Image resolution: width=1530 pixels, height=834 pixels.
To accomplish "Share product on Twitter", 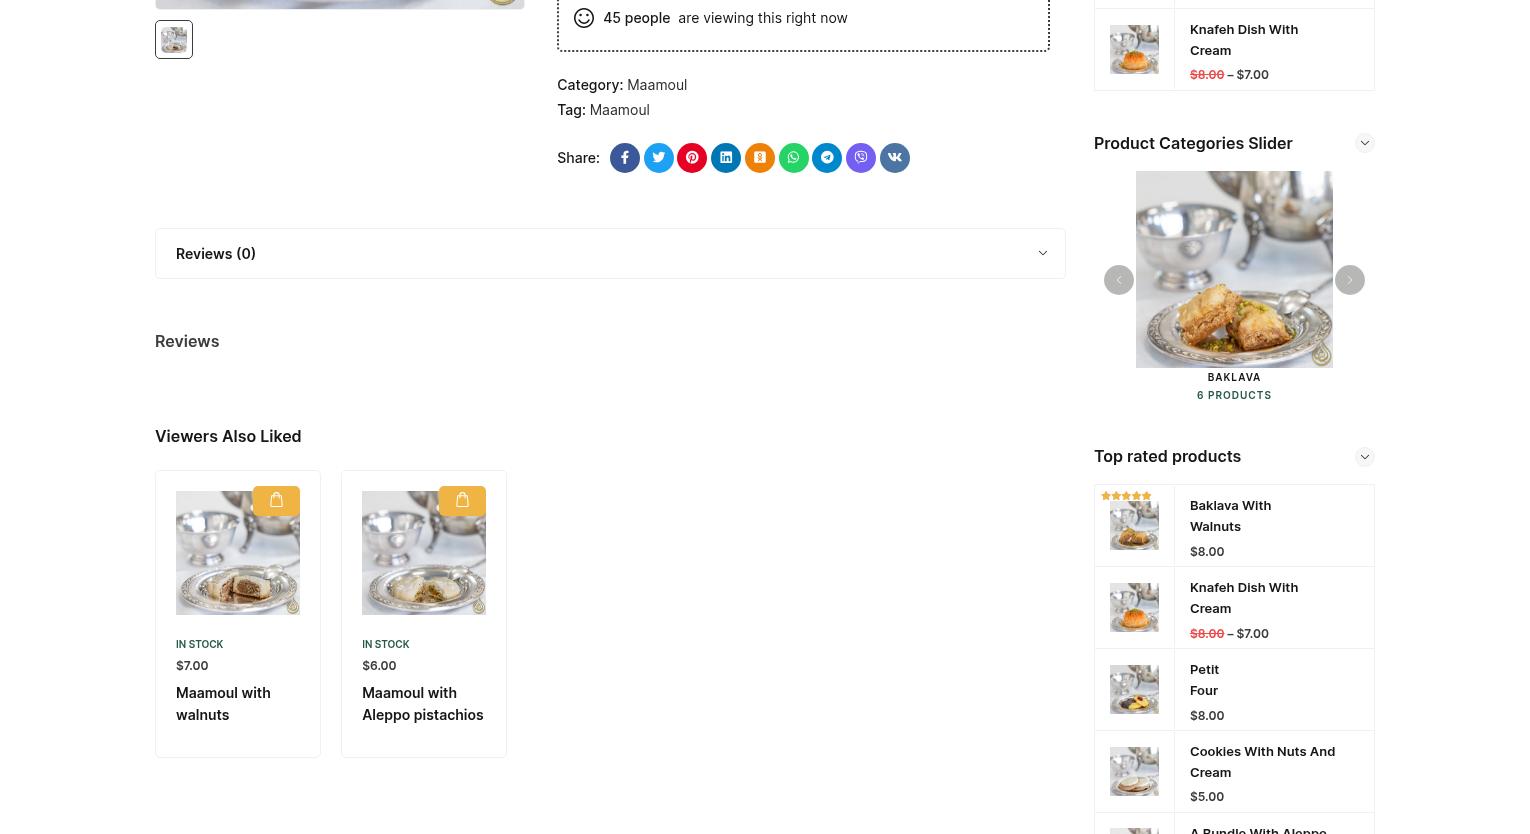I will point(659,158).
